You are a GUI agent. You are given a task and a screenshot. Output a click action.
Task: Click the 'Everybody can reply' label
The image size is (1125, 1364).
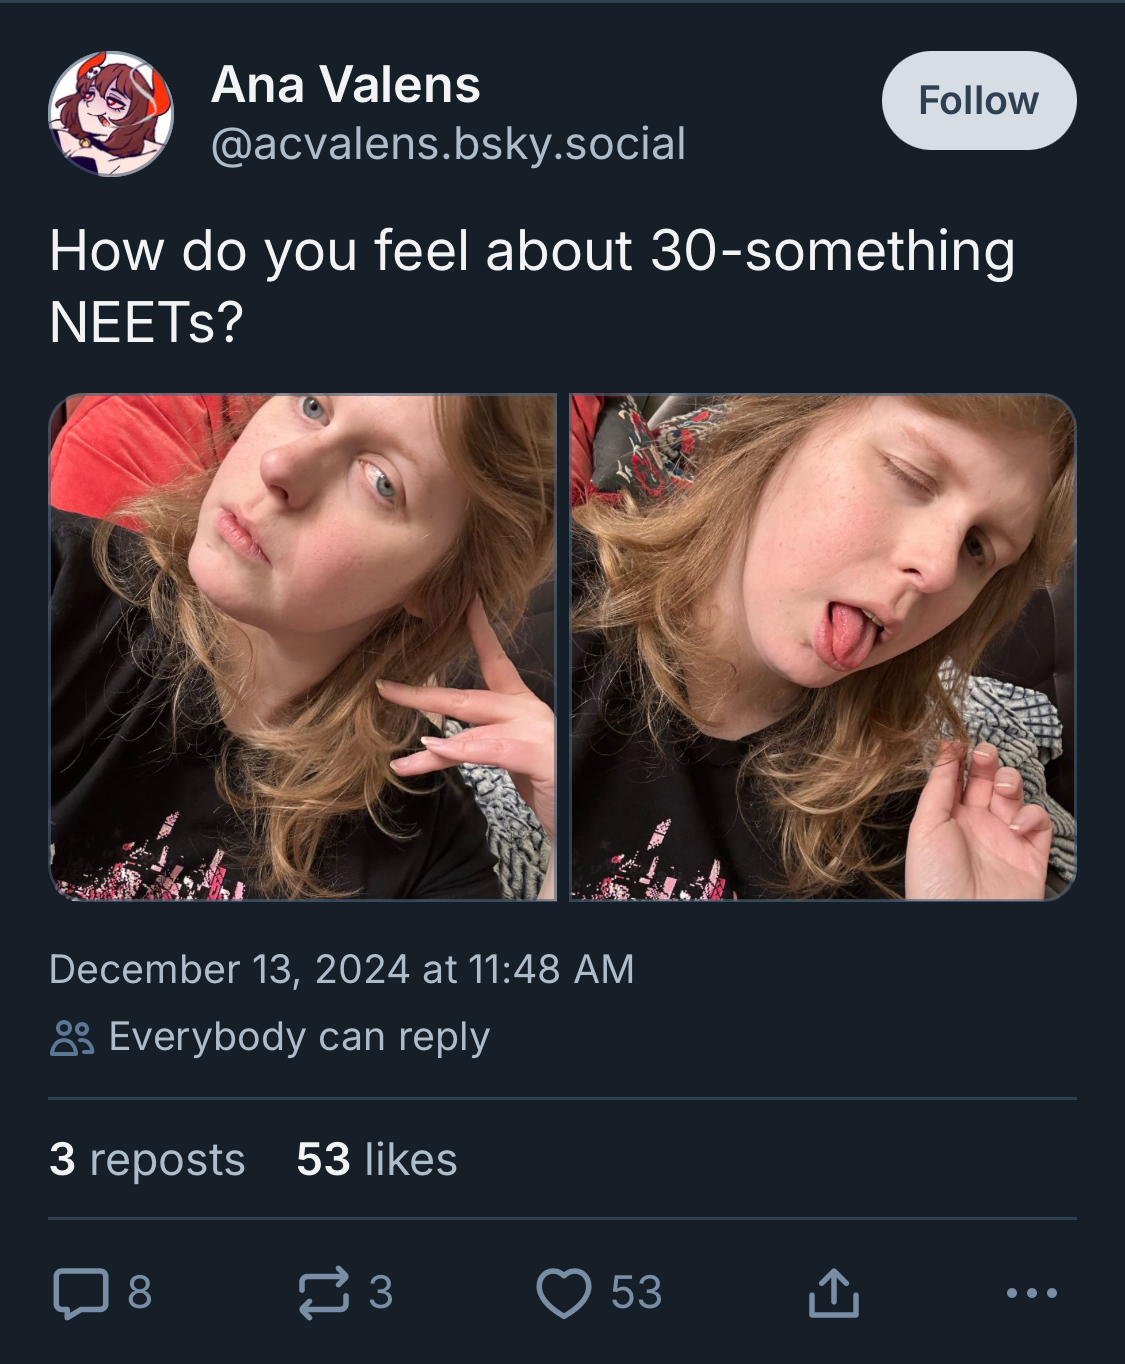tap(299, 1037)
